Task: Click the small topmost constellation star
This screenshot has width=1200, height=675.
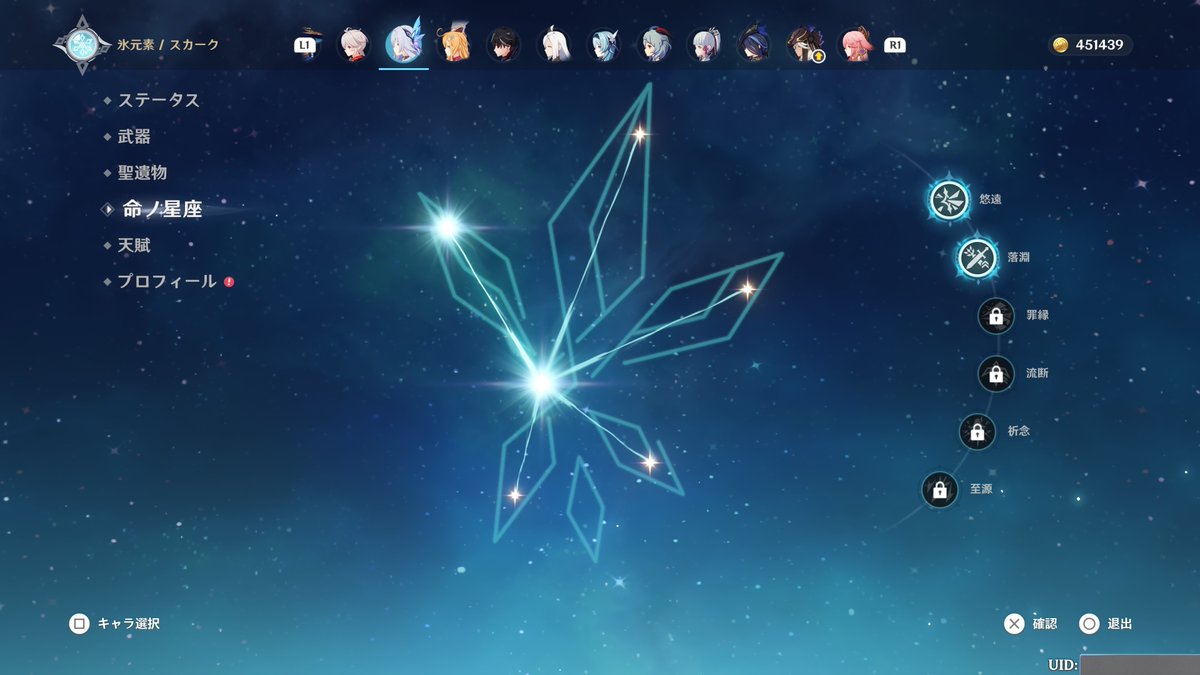Action: 639,133
